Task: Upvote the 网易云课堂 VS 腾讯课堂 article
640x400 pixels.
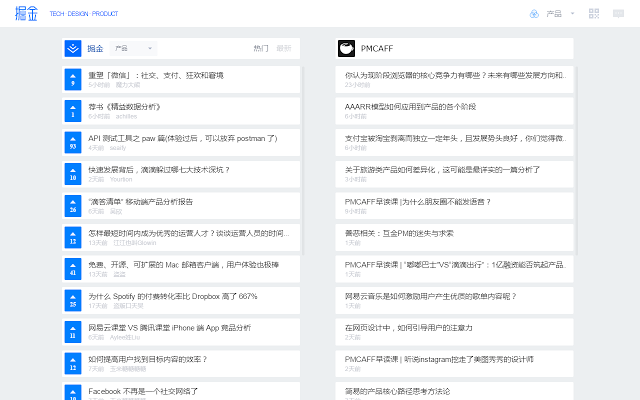Action: pyautogui.click(x=73, y=332)
